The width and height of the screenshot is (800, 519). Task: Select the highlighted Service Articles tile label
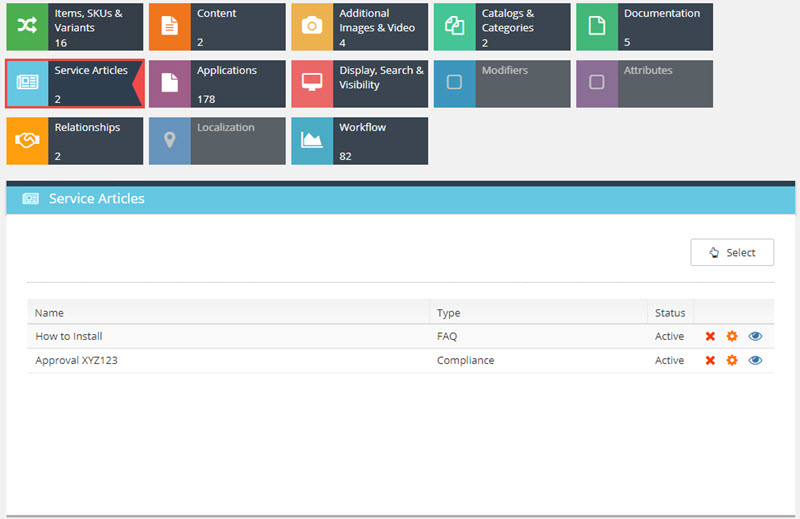click(x=91, y=70)
